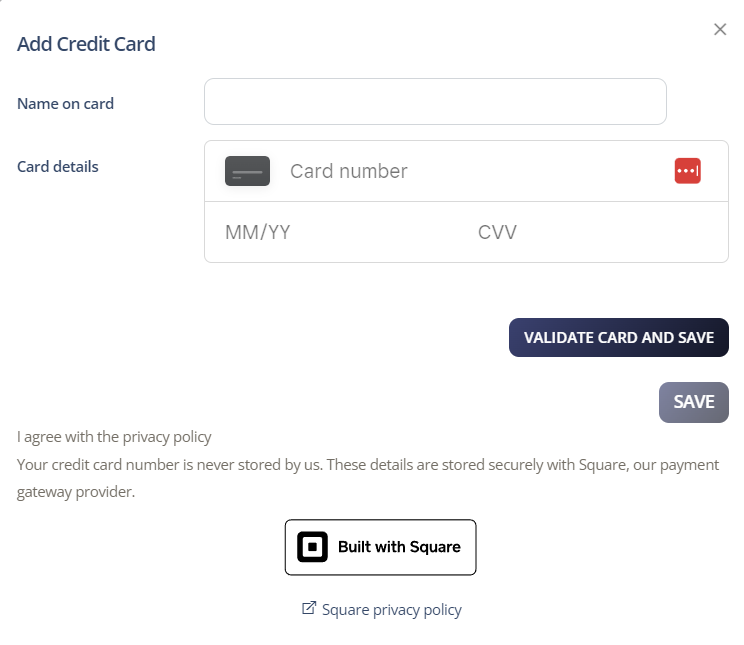
Task: Click the black Square logo icon
Action: (x=313, y=547)
